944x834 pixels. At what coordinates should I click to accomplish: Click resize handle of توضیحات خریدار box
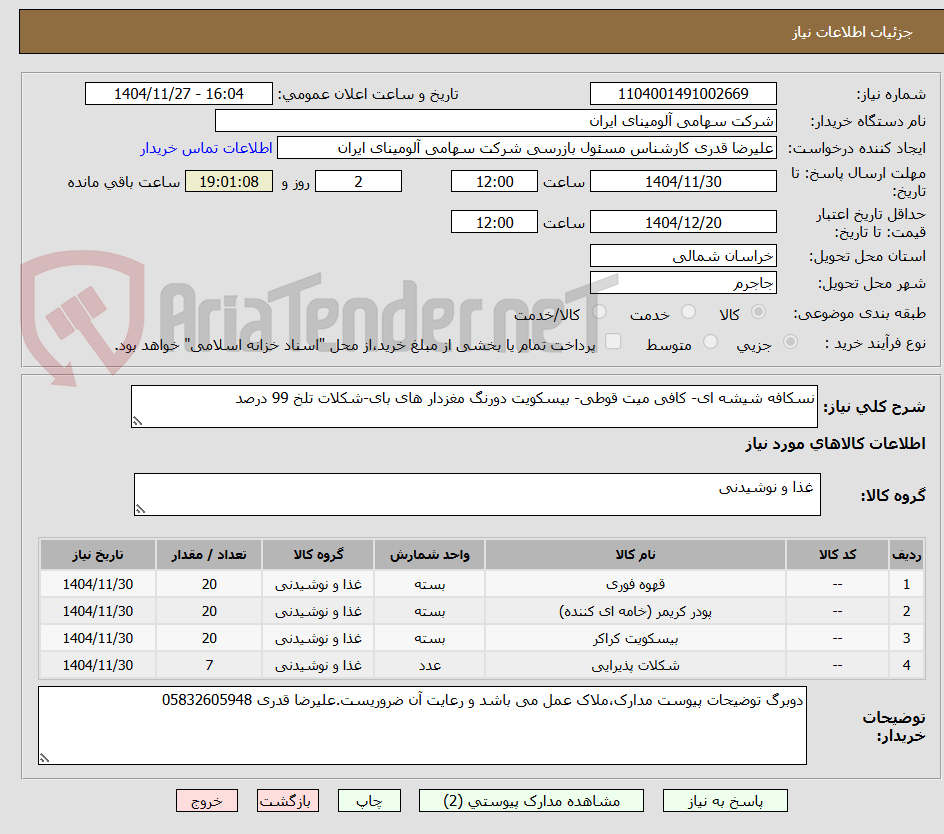tap(45, 759)
